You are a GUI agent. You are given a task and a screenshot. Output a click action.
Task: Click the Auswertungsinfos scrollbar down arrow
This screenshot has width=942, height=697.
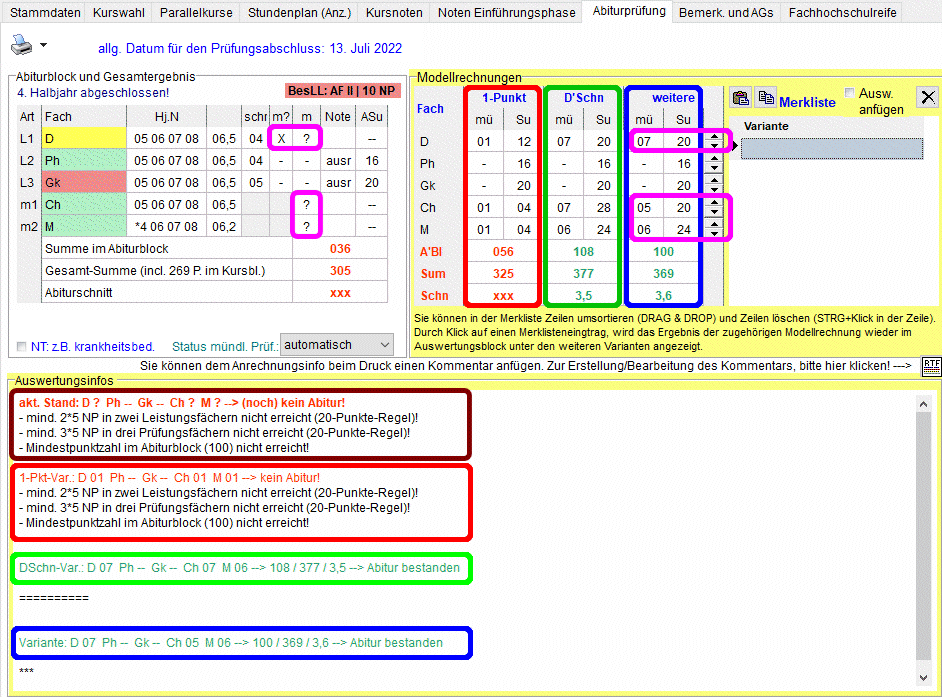pyautogui.click(x=924, y=677)
